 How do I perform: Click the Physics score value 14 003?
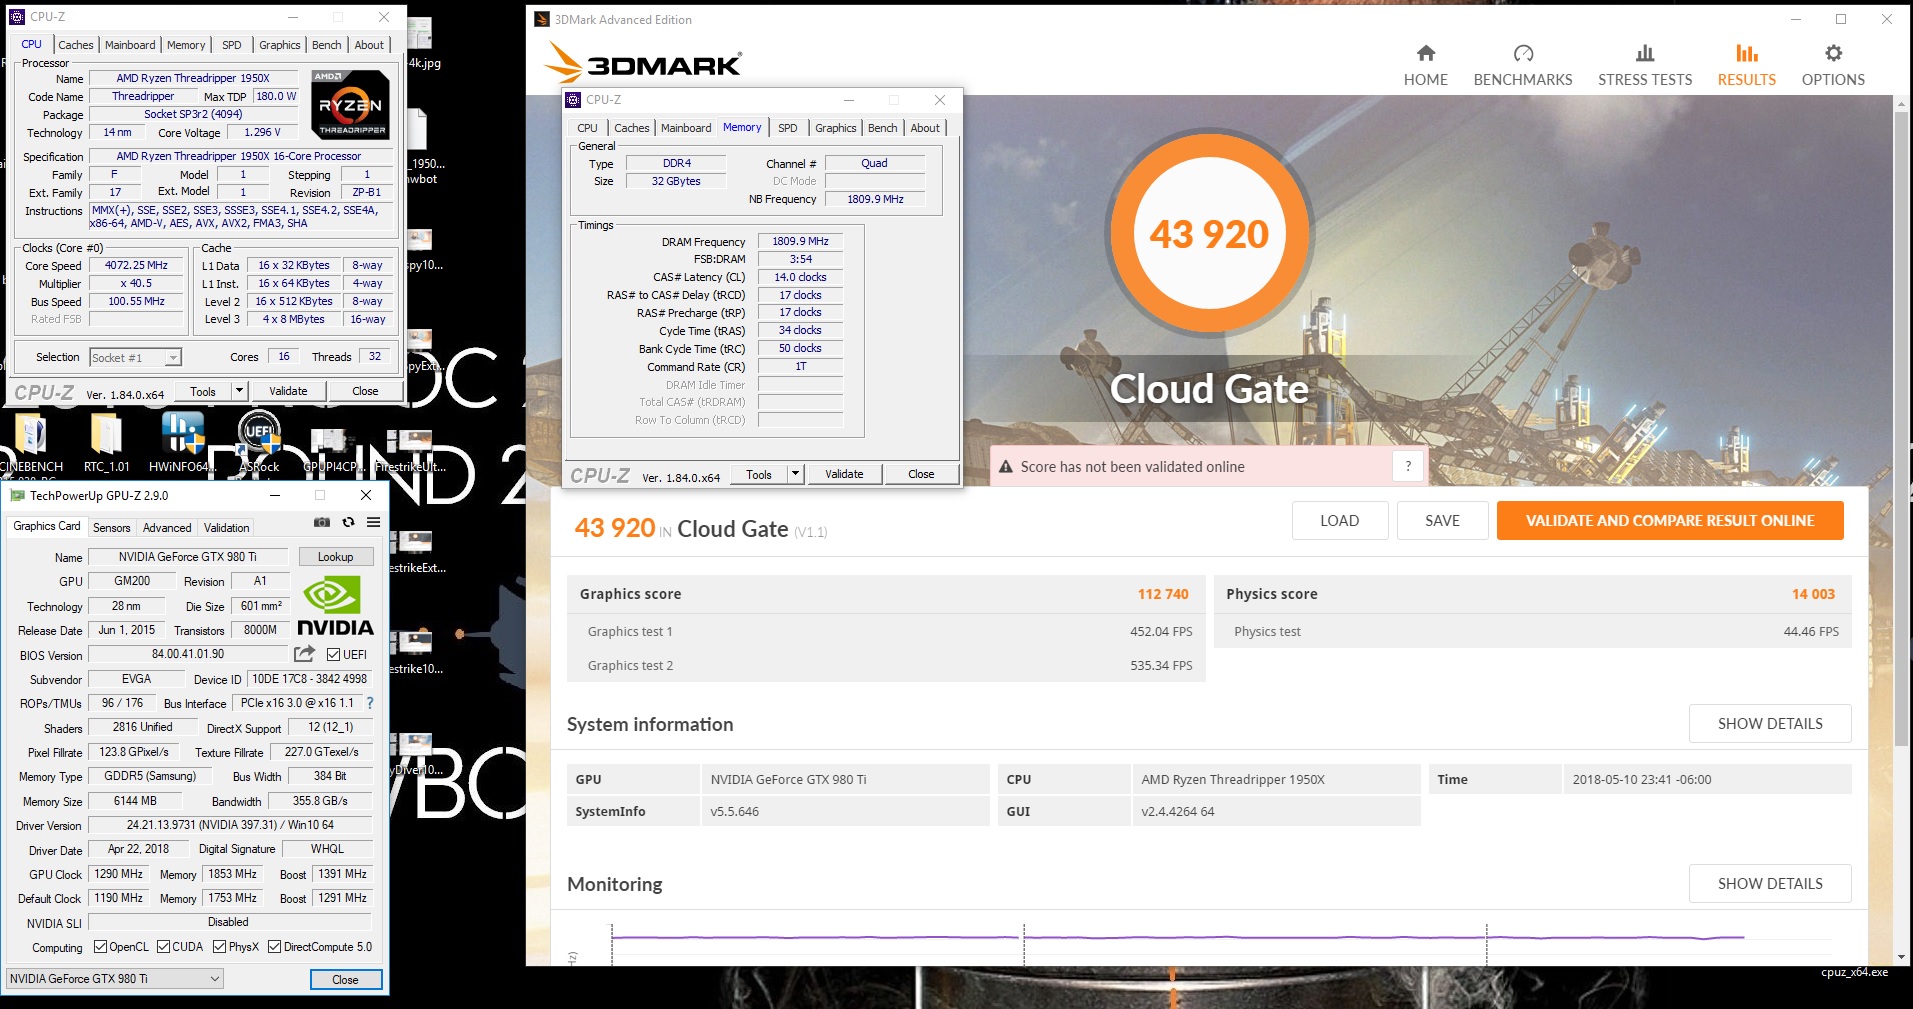pos(1813,594)
